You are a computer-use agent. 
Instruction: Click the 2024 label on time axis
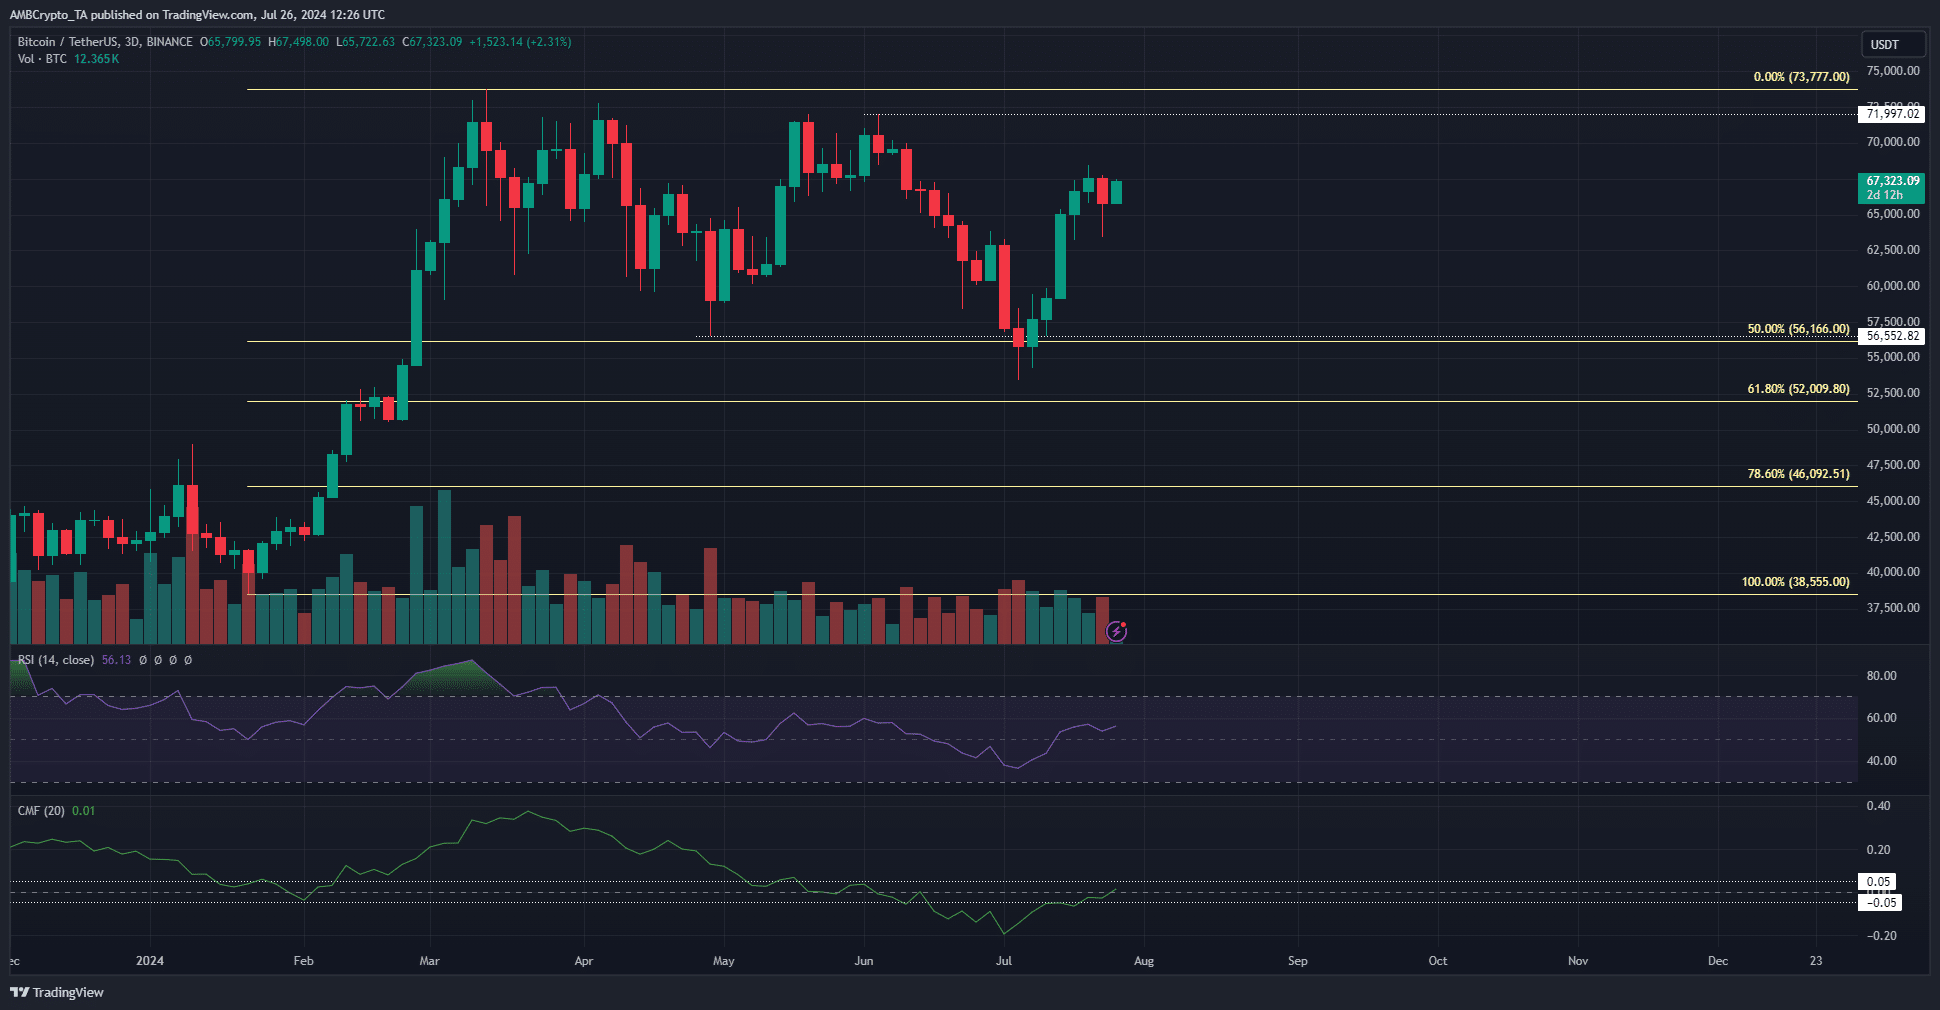click(150, 961)
